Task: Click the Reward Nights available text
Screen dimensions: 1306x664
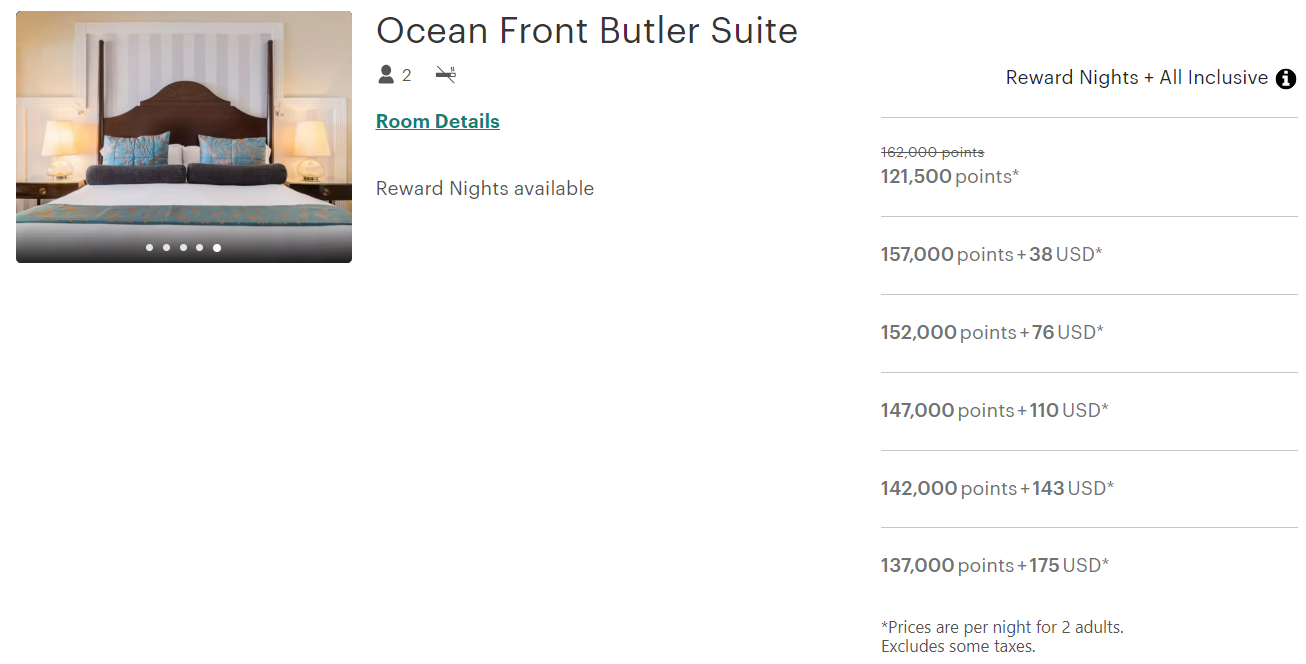Action: pos(485,188)
